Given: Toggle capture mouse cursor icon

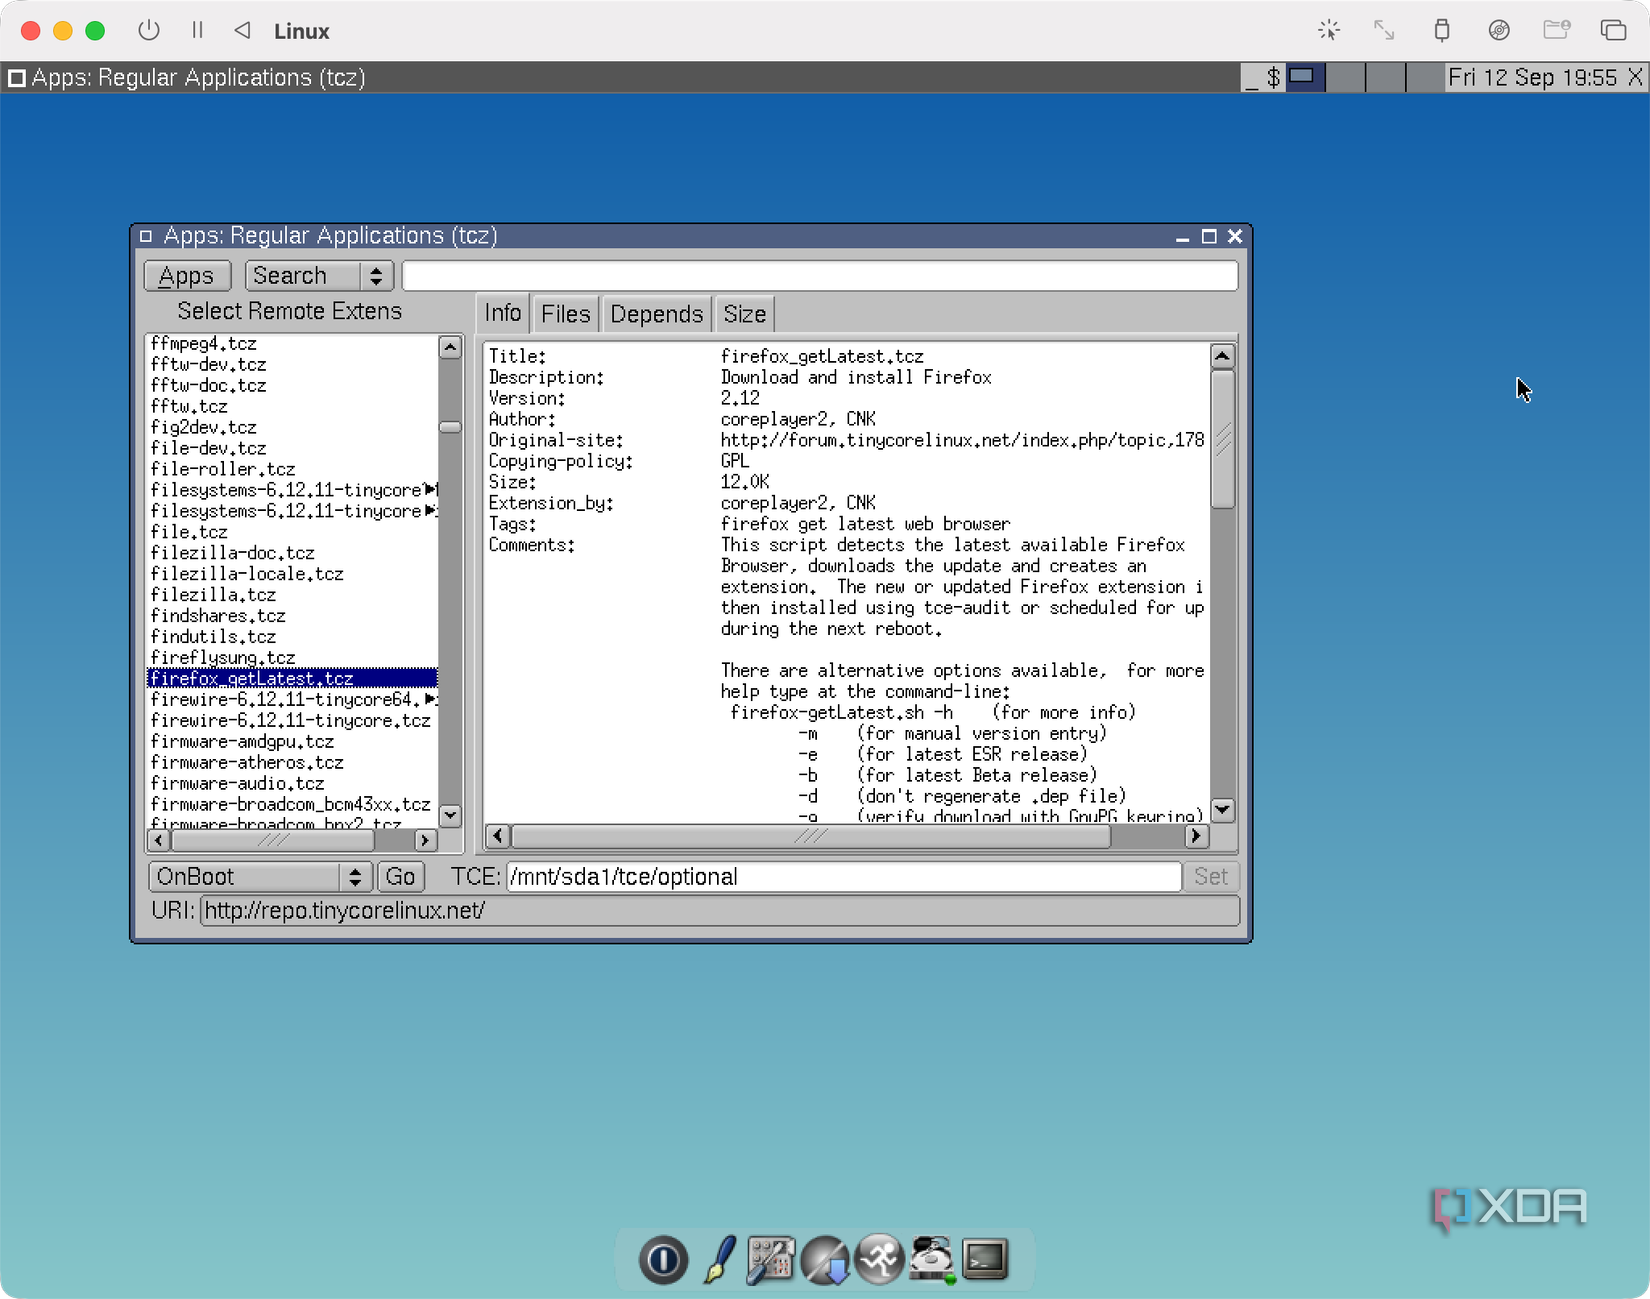Looking at the screenshot, I should click(1328, 30).
